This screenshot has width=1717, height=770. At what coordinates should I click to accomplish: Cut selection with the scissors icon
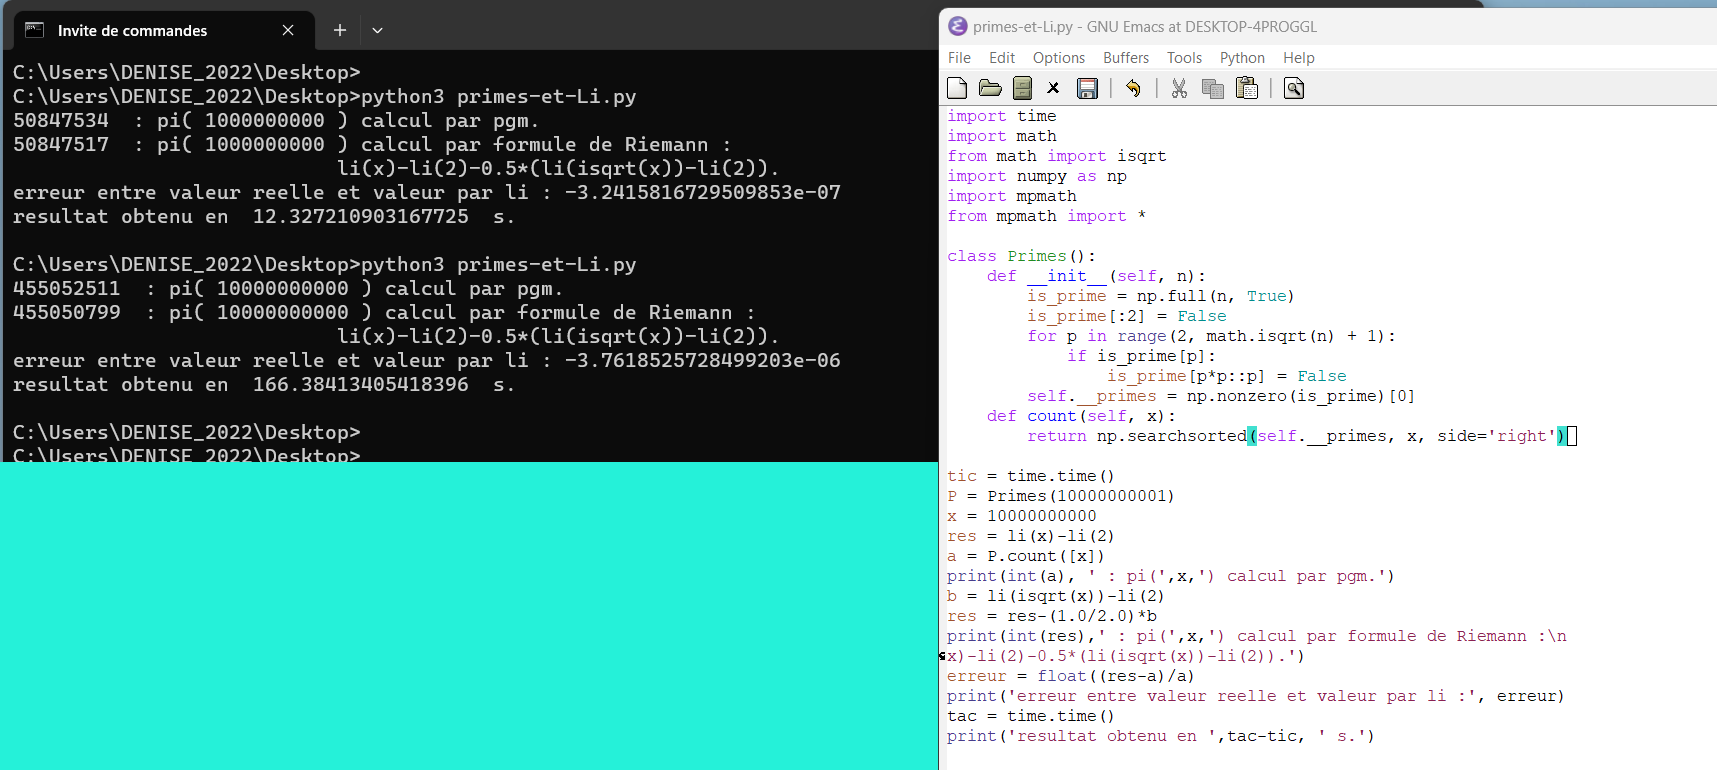[1179, 88]
